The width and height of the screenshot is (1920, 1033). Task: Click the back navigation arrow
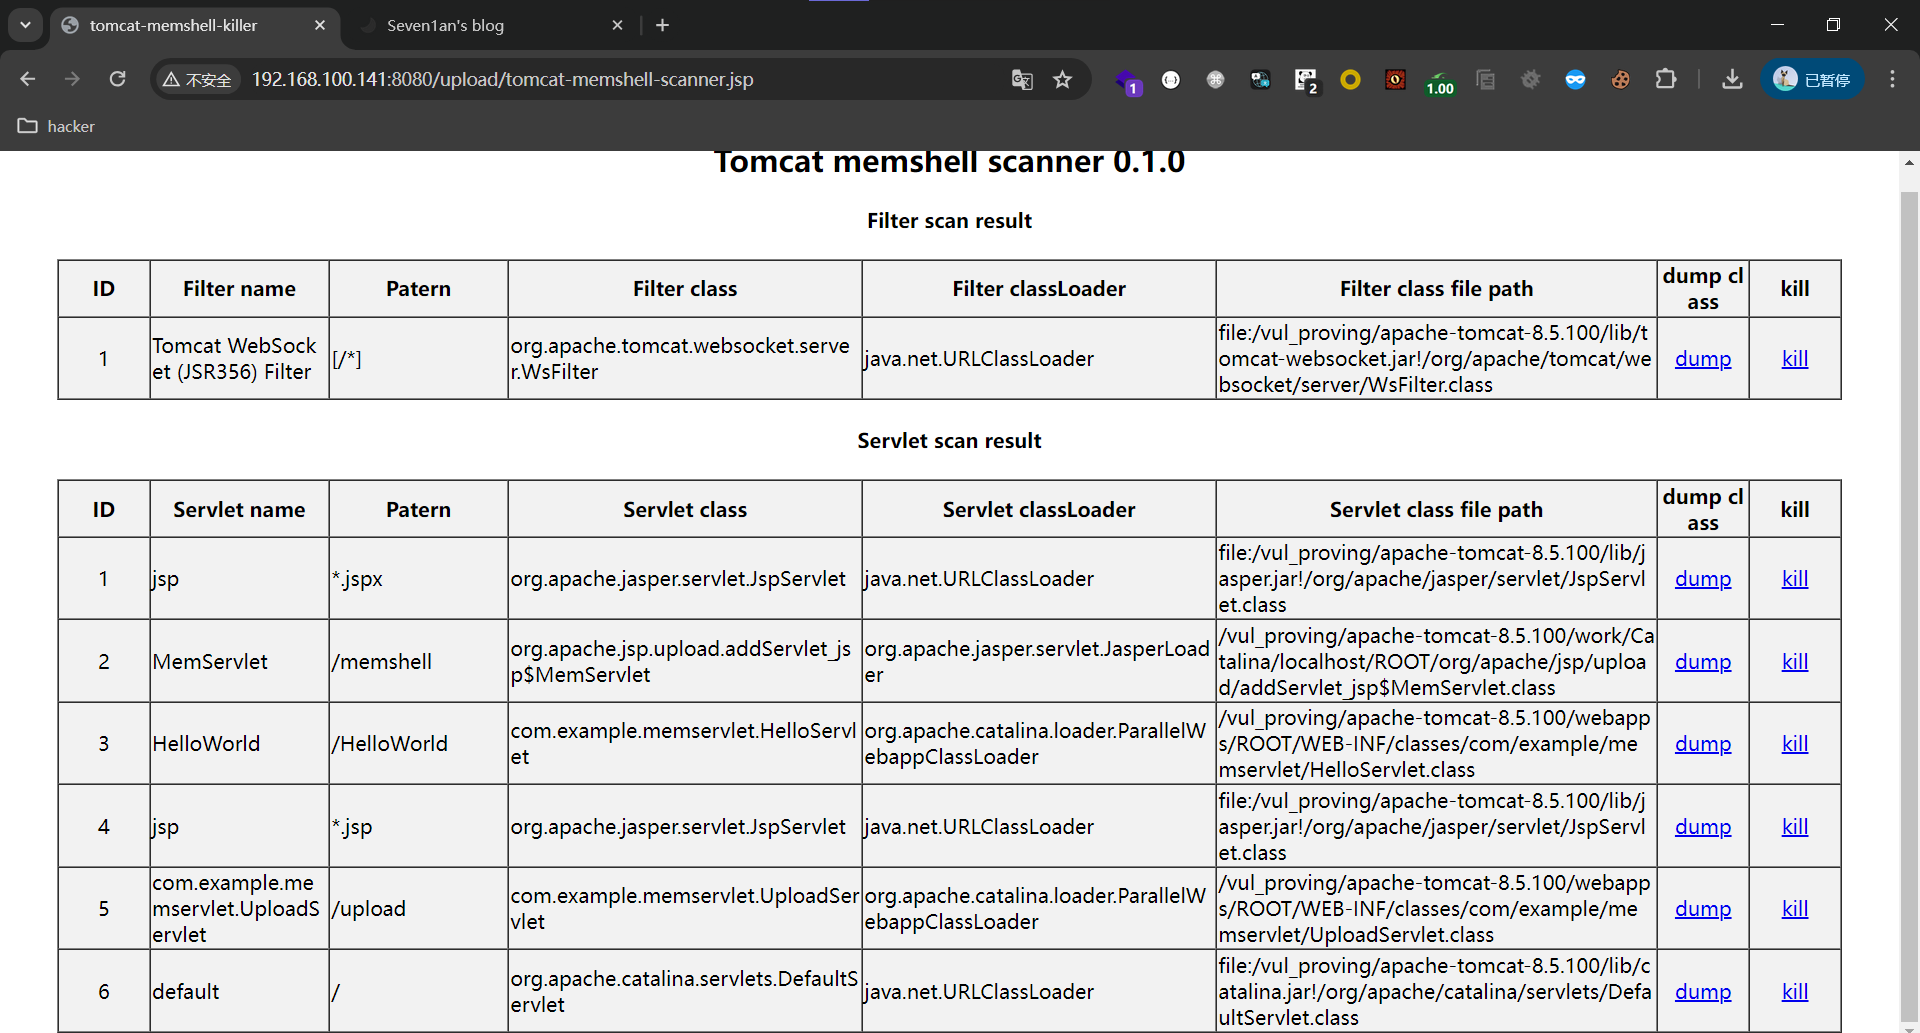pos(28,79)
